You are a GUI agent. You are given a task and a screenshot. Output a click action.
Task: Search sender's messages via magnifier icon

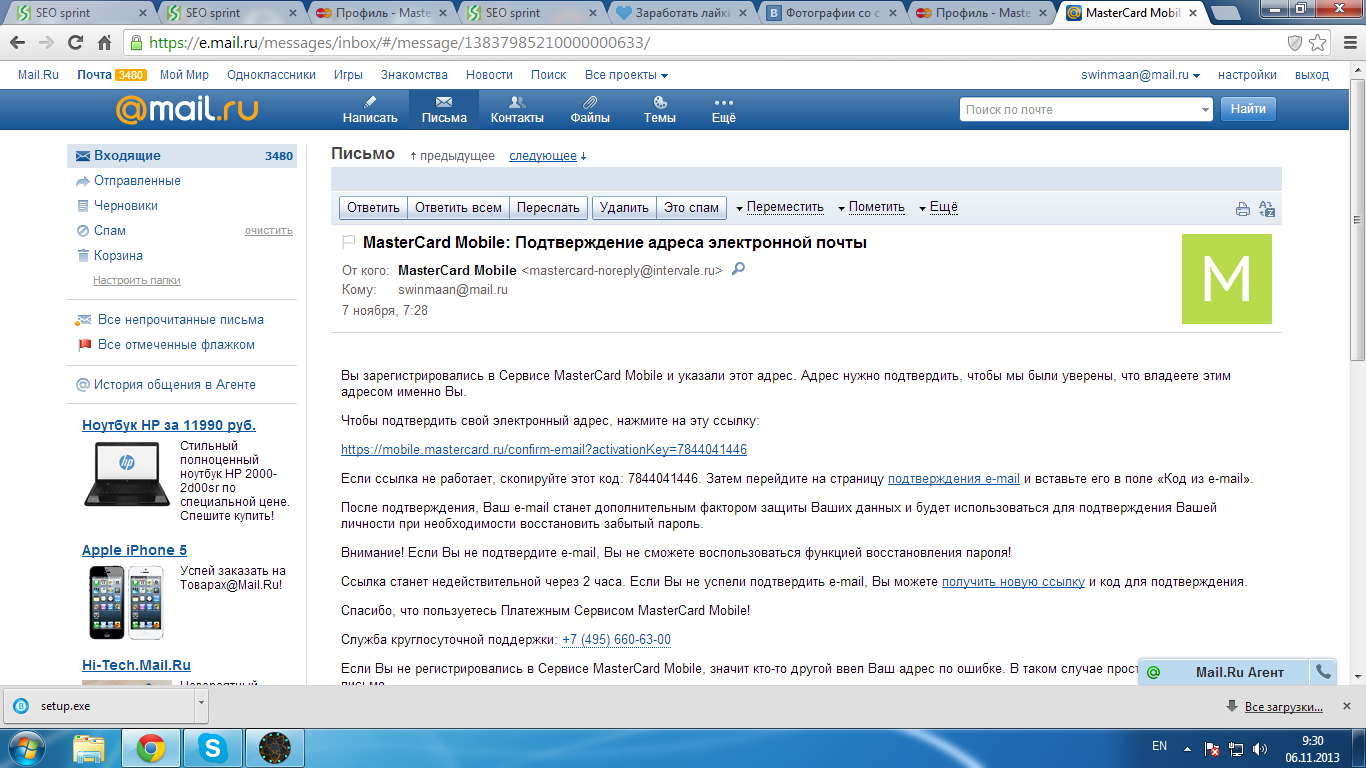pos(739,269)
